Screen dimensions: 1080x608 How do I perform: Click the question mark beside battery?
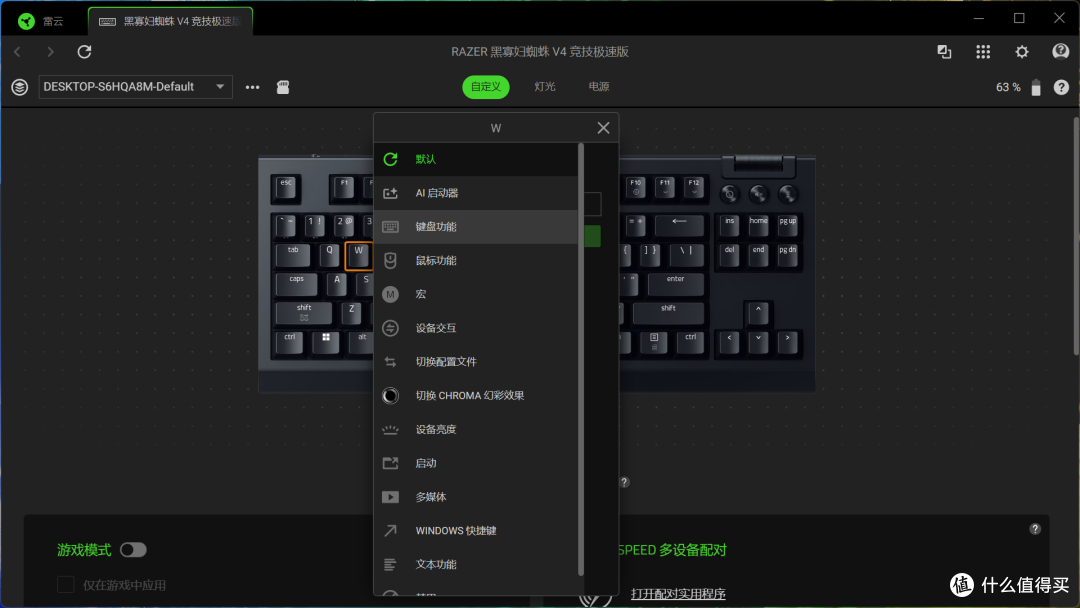point(1061,87)
